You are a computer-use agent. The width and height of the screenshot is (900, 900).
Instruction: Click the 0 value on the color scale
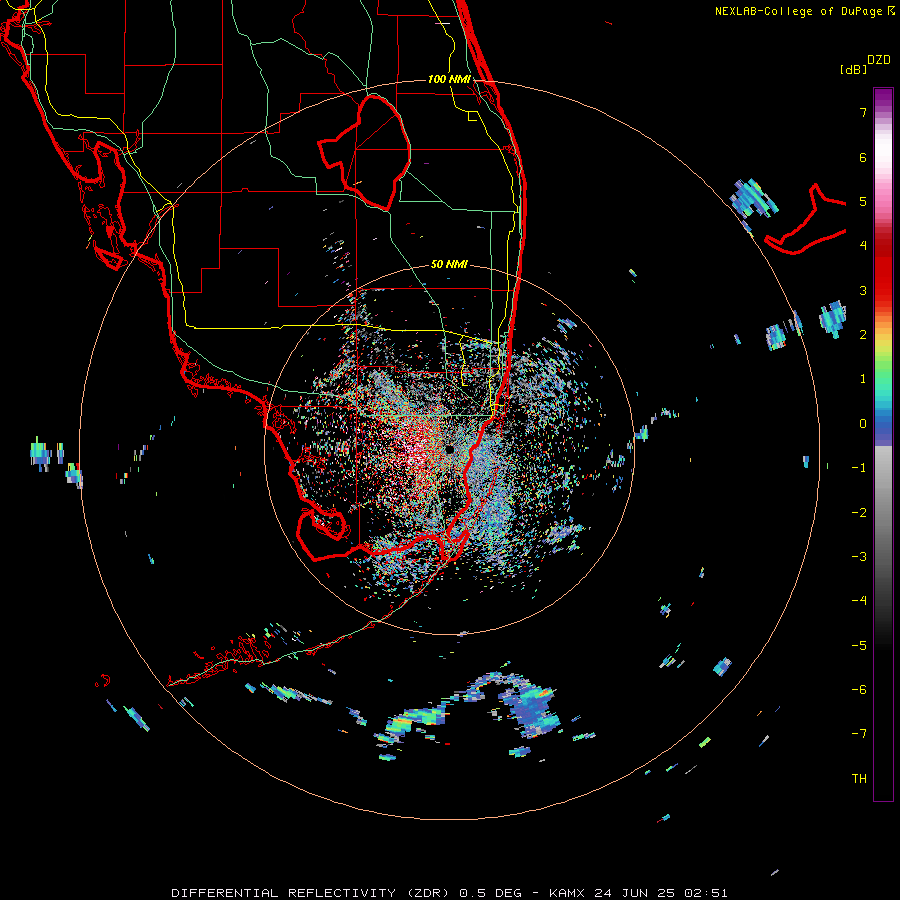tap(863, 424)
